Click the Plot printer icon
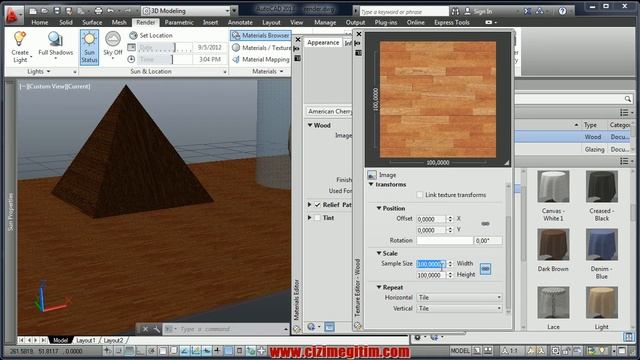The height and width of the screenshot is (360, 640). (x=98, y=11)
